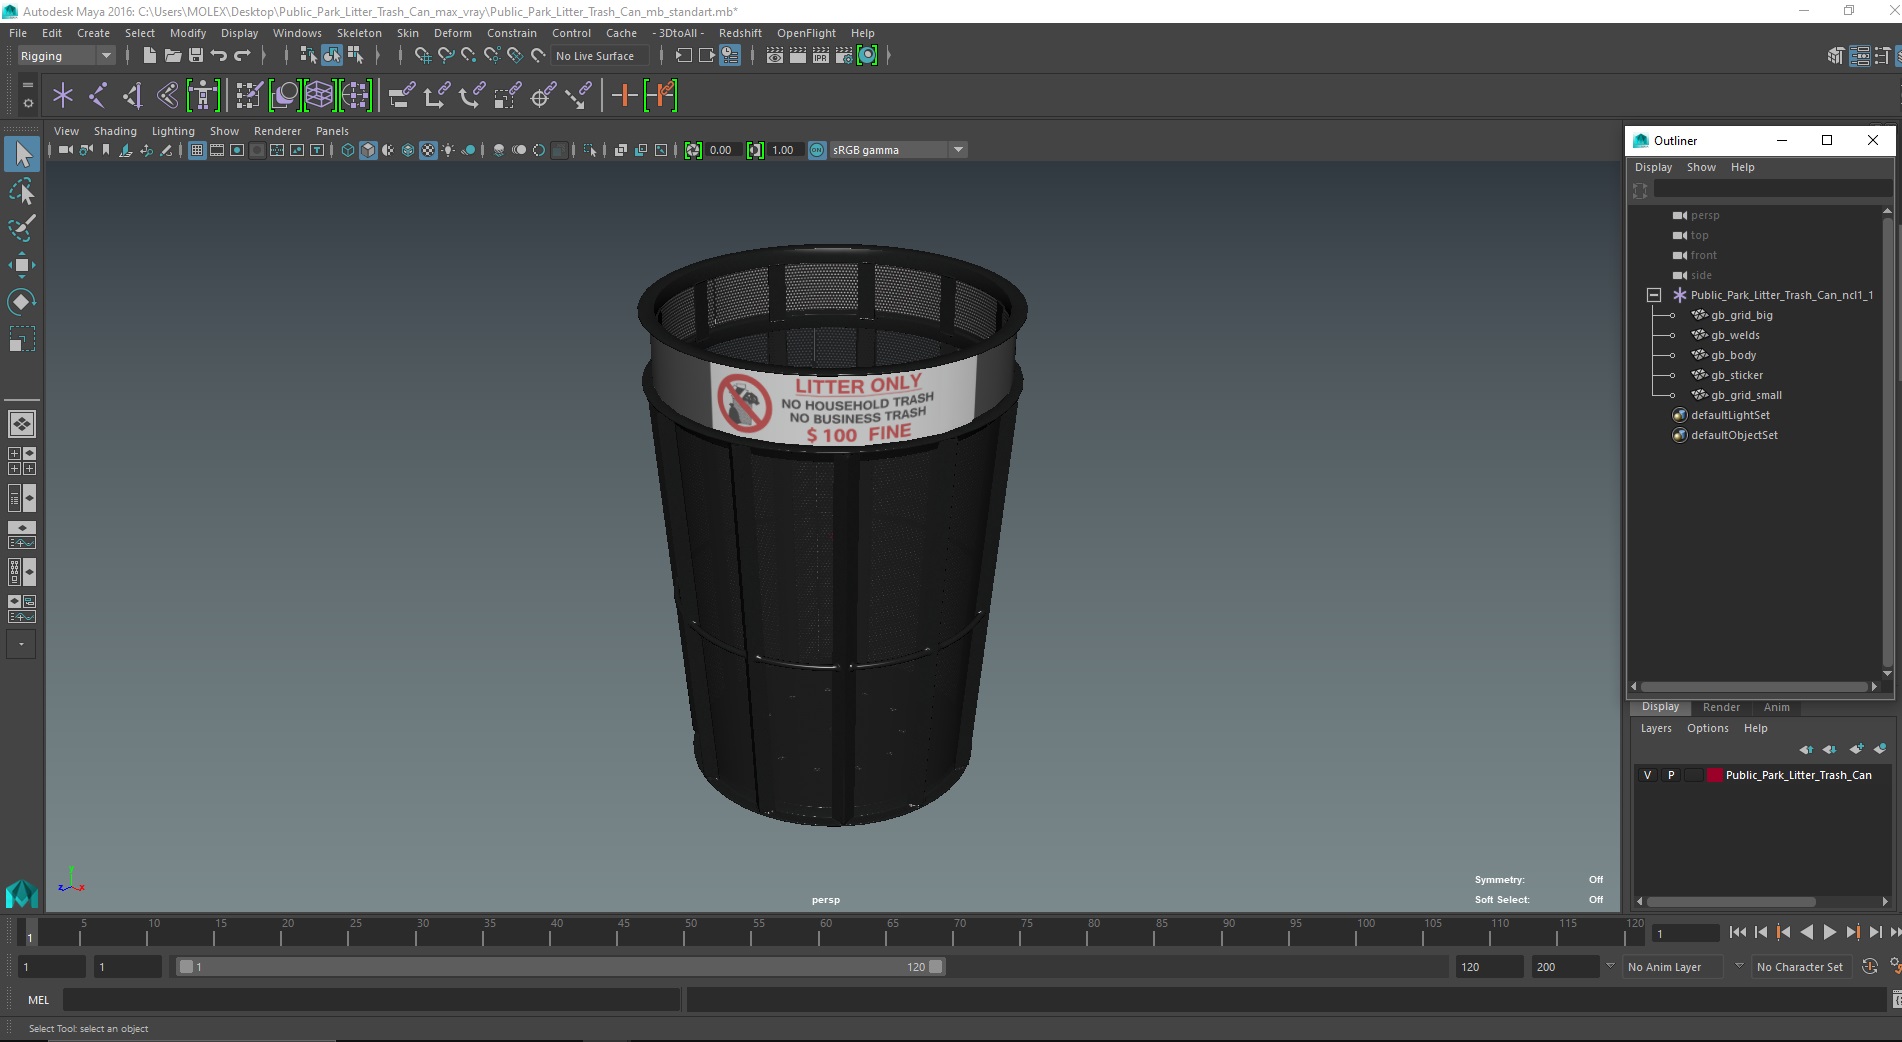Viewport: 1902px width, 1042px height.
Task: Open the Rigging menu set dropdown
Action: pyautogui.click(x=66, y=56)
